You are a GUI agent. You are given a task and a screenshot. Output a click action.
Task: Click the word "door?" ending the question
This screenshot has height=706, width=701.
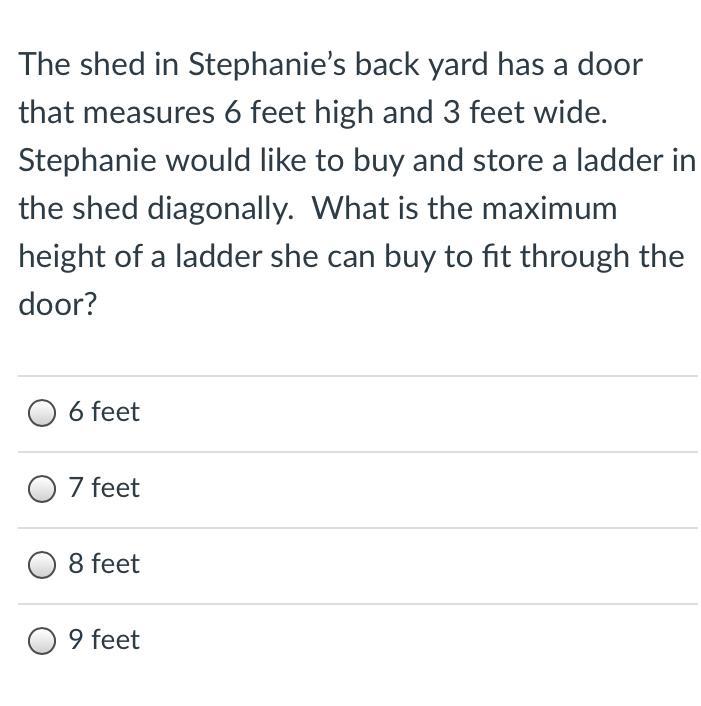pyautogui.click(x=58, y=304)
